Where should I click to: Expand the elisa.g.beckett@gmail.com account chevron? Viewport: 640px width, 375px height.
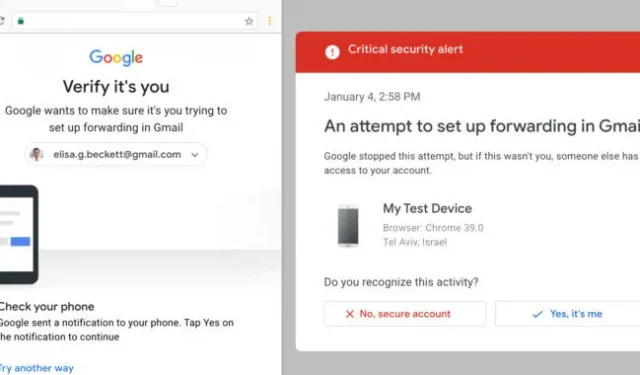(x=195, y=155)
